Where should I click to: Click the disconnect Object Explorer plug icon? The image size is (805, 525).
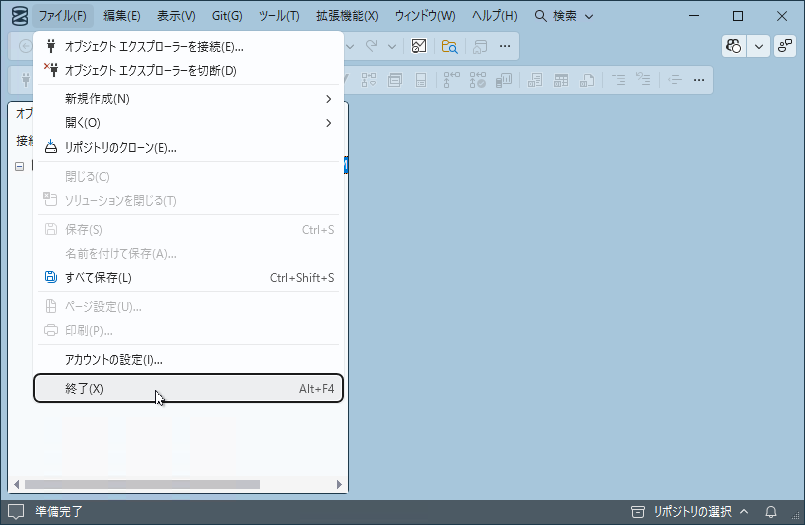(51, 70)
